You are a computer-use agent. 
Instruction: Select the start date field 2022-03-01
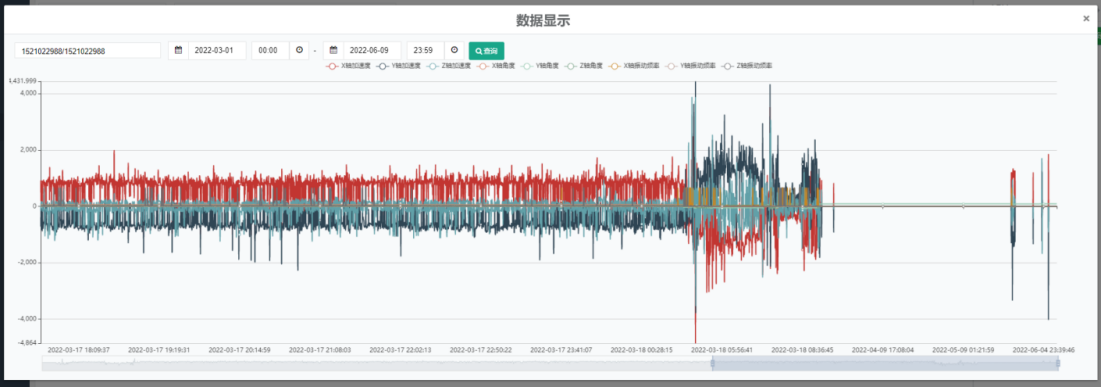[217, 51]
